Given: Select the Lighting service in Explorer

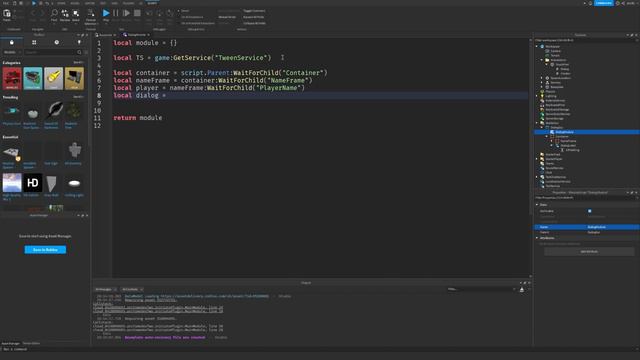Looking at the screenshot, I should 551,96.
